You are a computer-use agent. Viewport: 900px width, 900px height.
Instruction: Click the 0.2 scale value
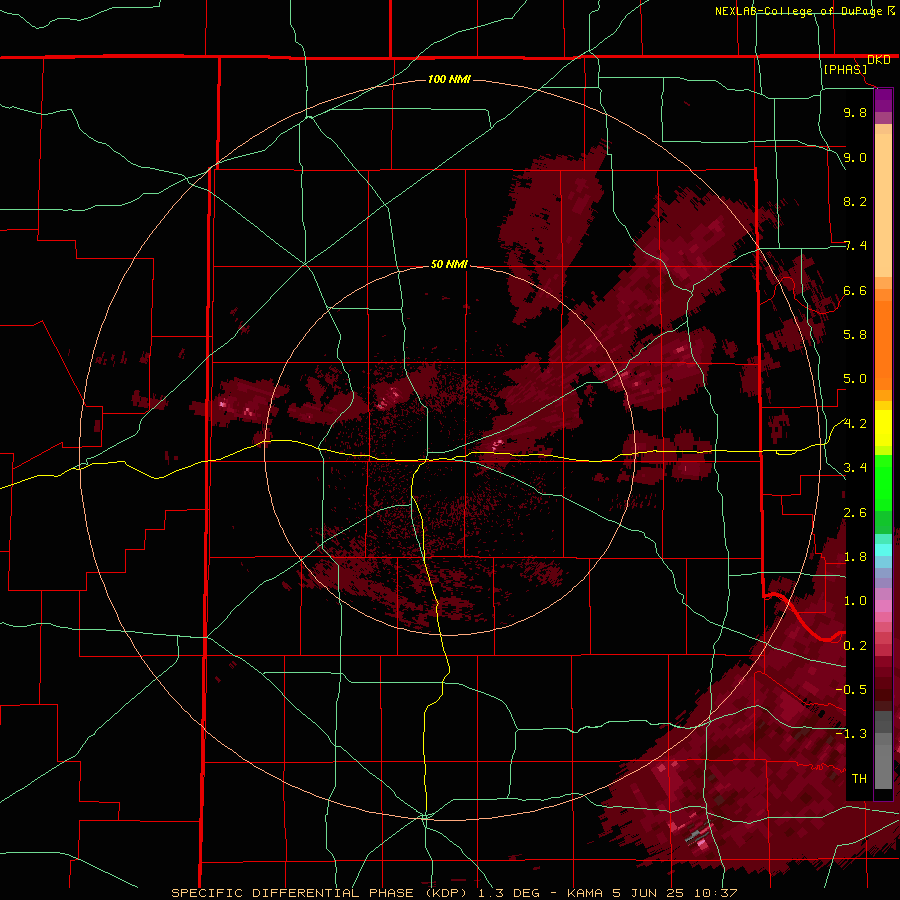(855, 646)
